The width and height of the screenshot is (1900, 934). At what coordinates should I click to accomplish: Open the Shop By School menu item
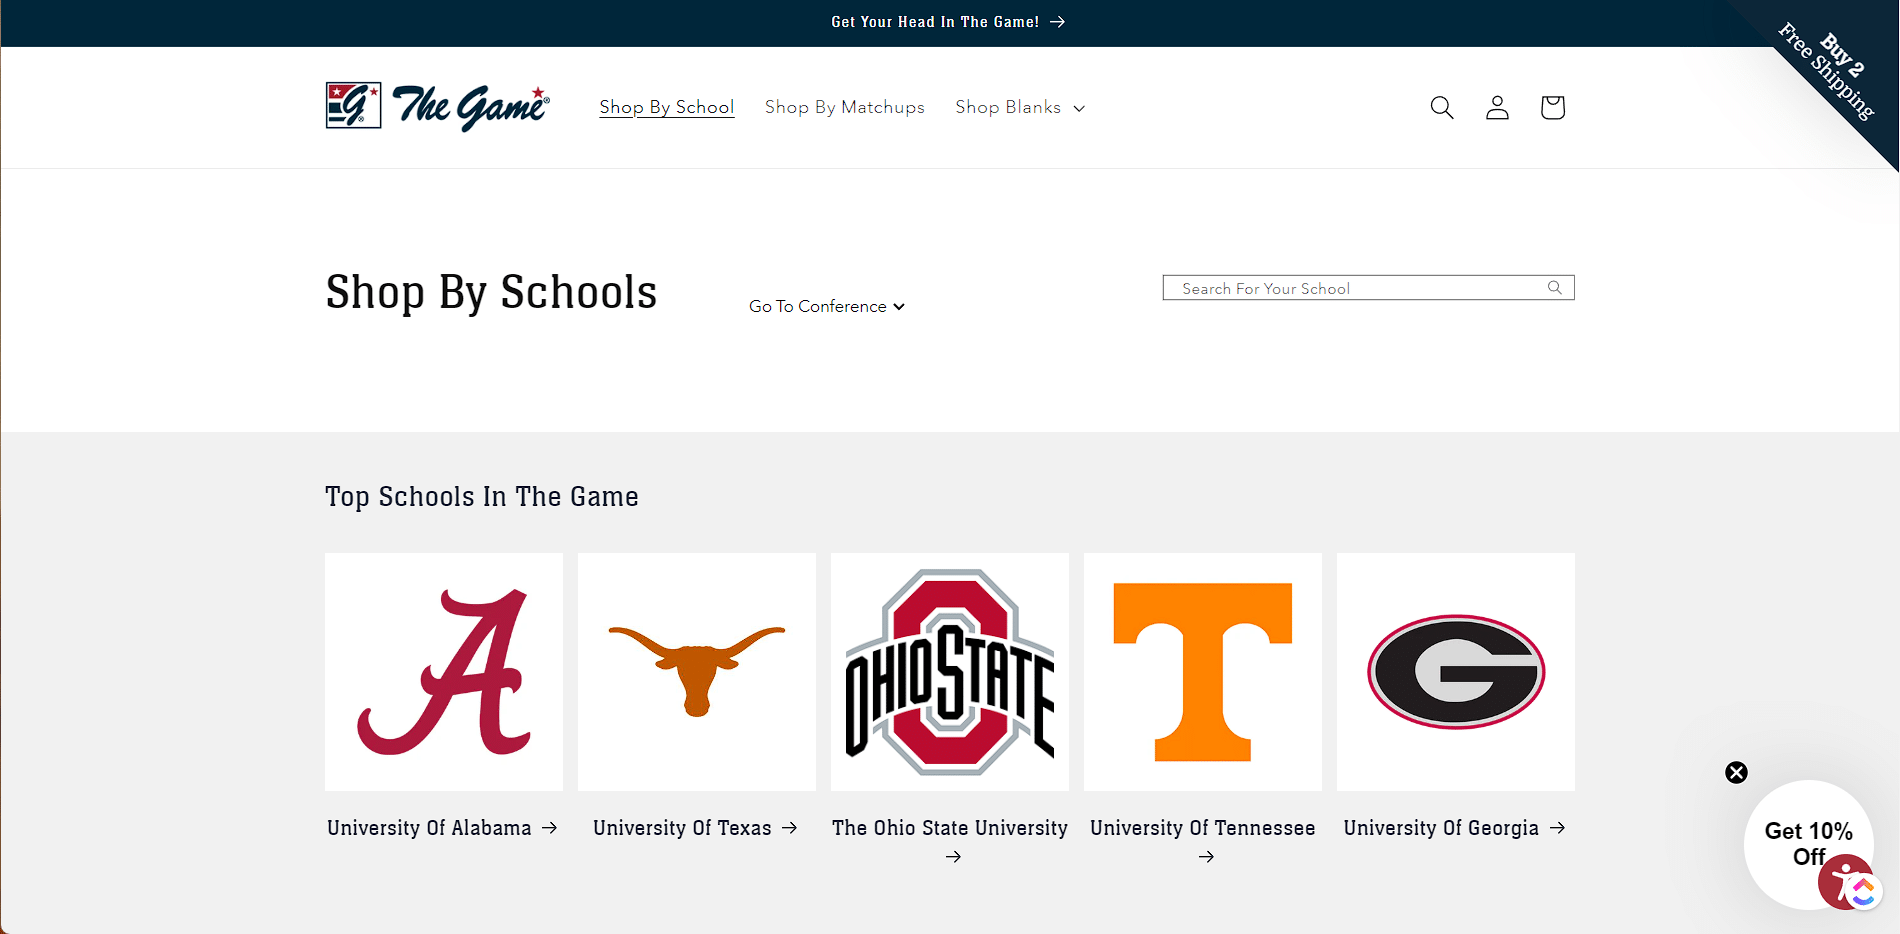click(x=667, y=107)
